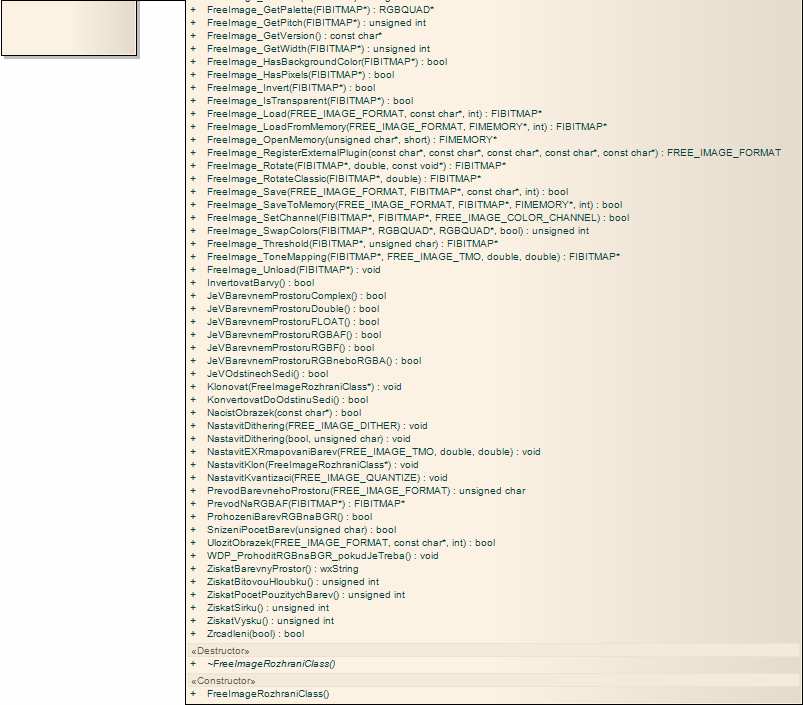Click the «Constructor» stereotype header
Screen dimensions: 803x705
click(x=223, y=681)
